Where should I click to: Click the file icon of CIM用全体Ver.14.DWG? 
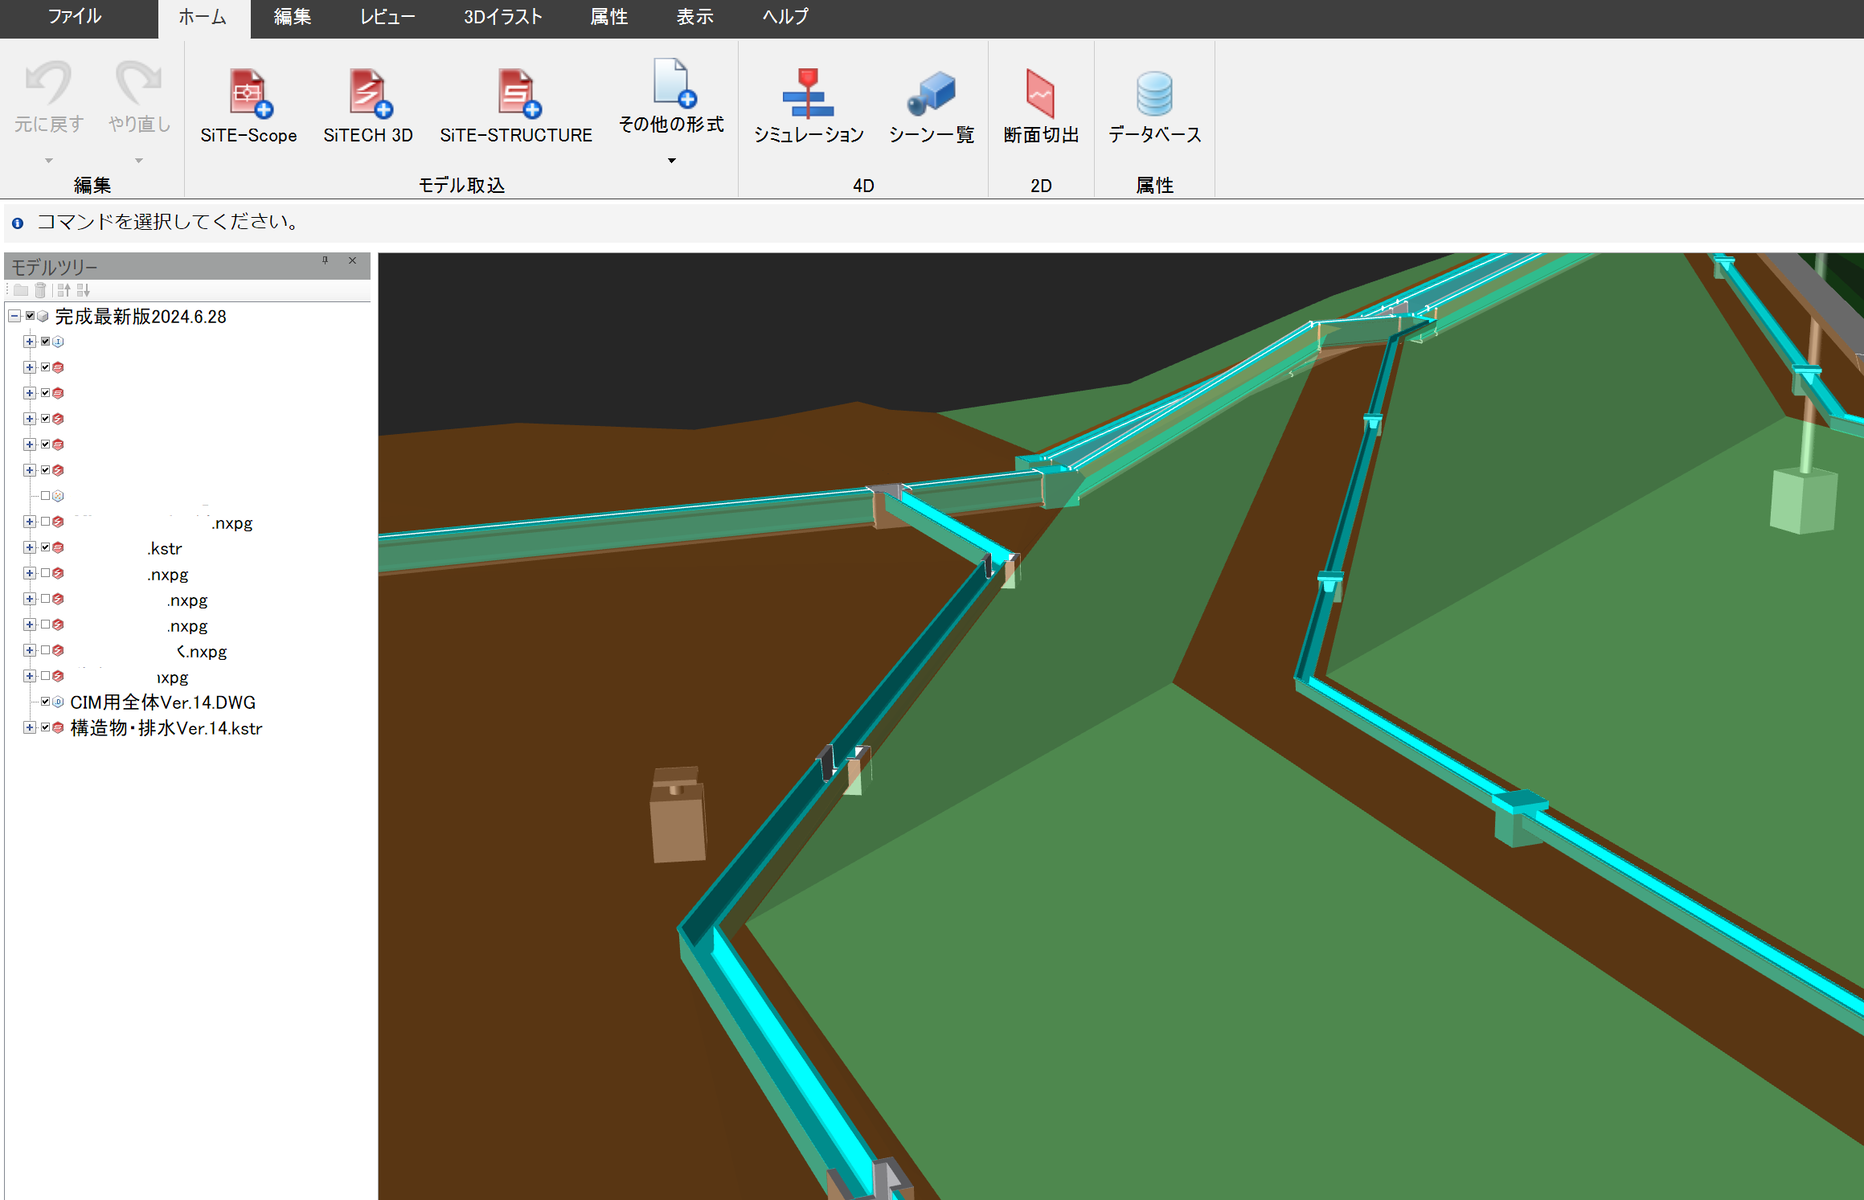(58, 702)
